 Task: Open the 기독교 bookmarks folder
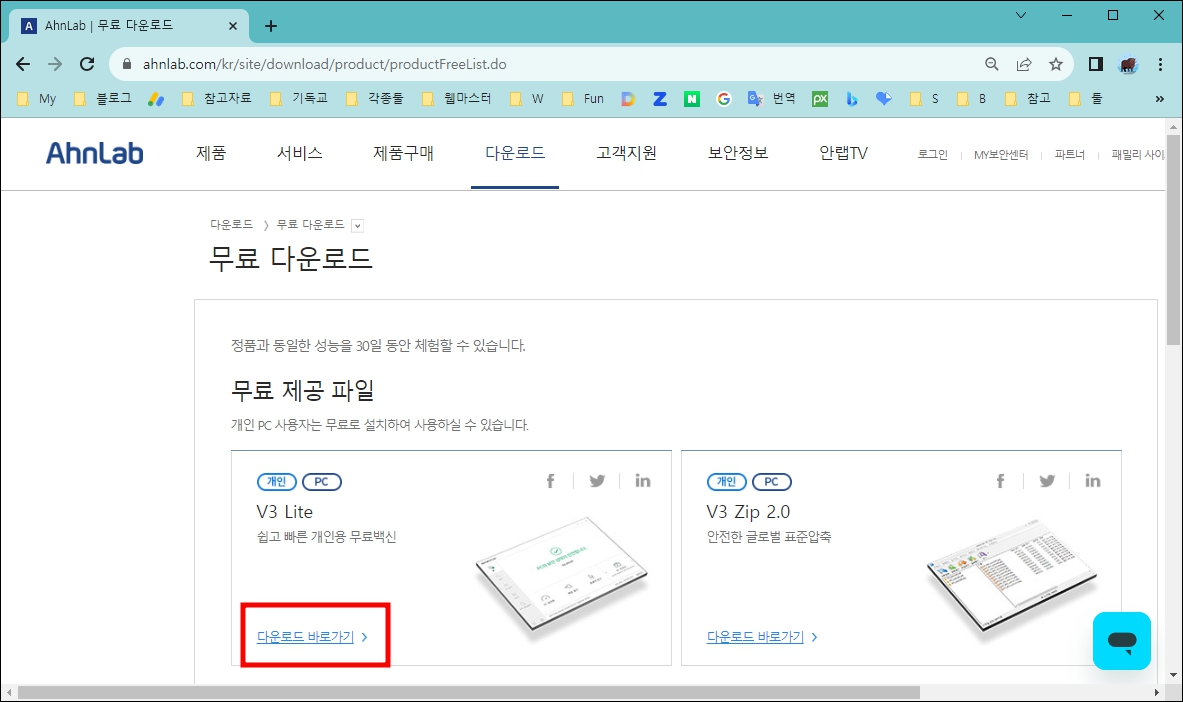[x=299, y=99]
